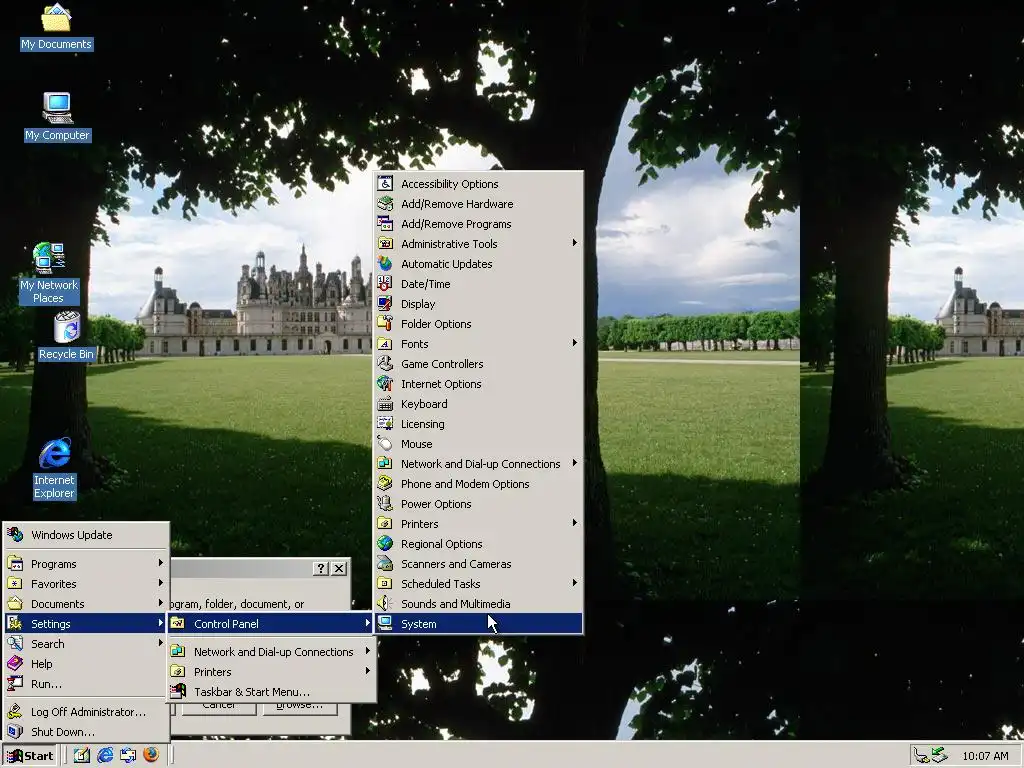Open Taskbar & Start Menu... settings
Viewport: 1024px width, 768px height.
click(x=271, y=692)
